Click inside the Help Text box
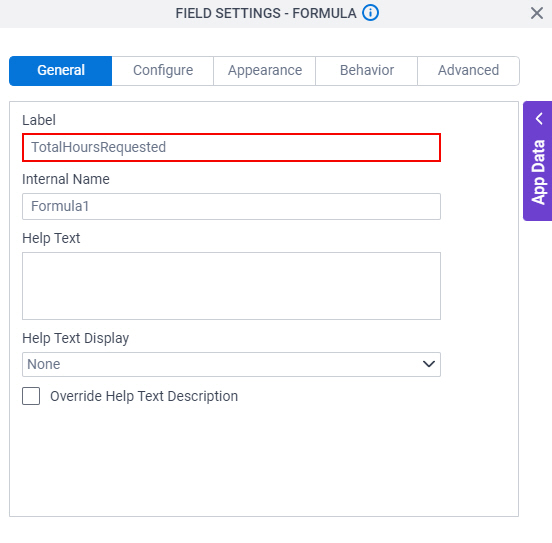552x543 pixels. (231, 286)
